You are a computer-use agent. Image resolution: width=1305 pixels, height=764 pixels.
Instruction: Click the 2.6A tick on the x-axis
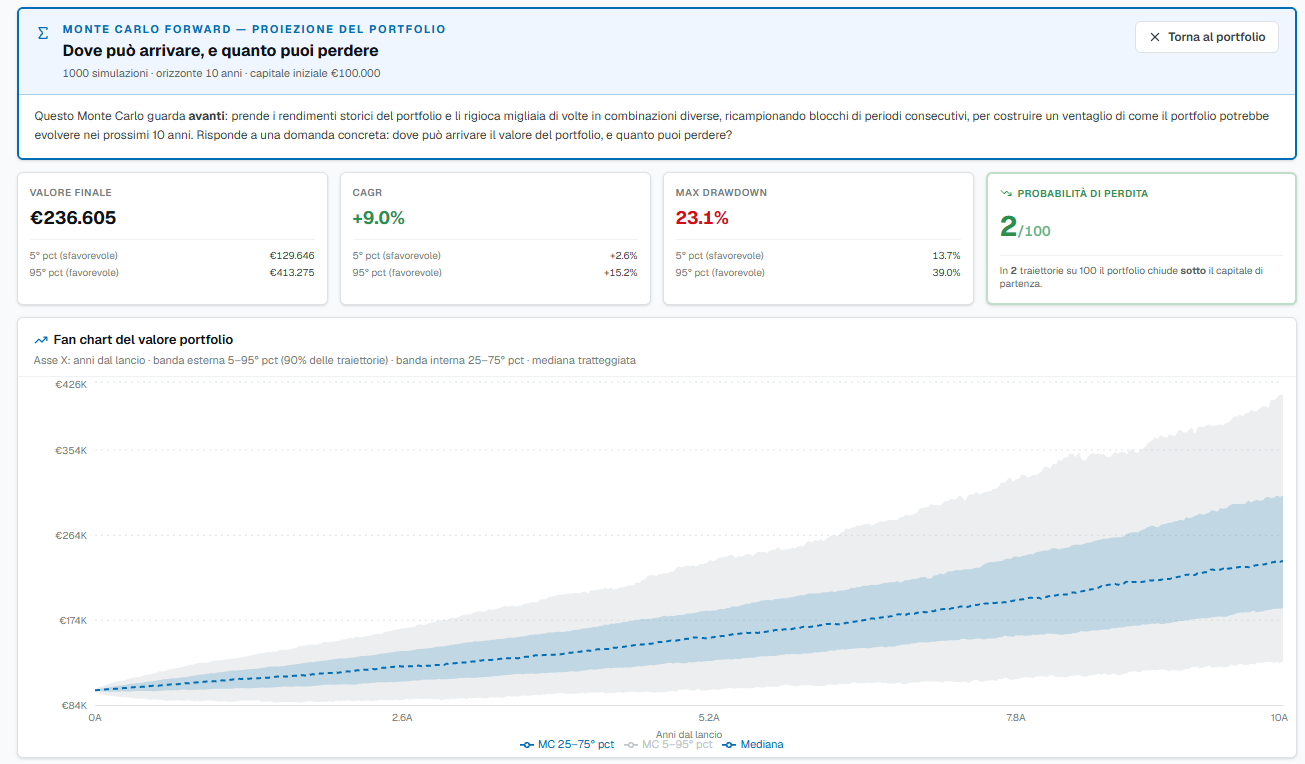click(x=402, y=717)
